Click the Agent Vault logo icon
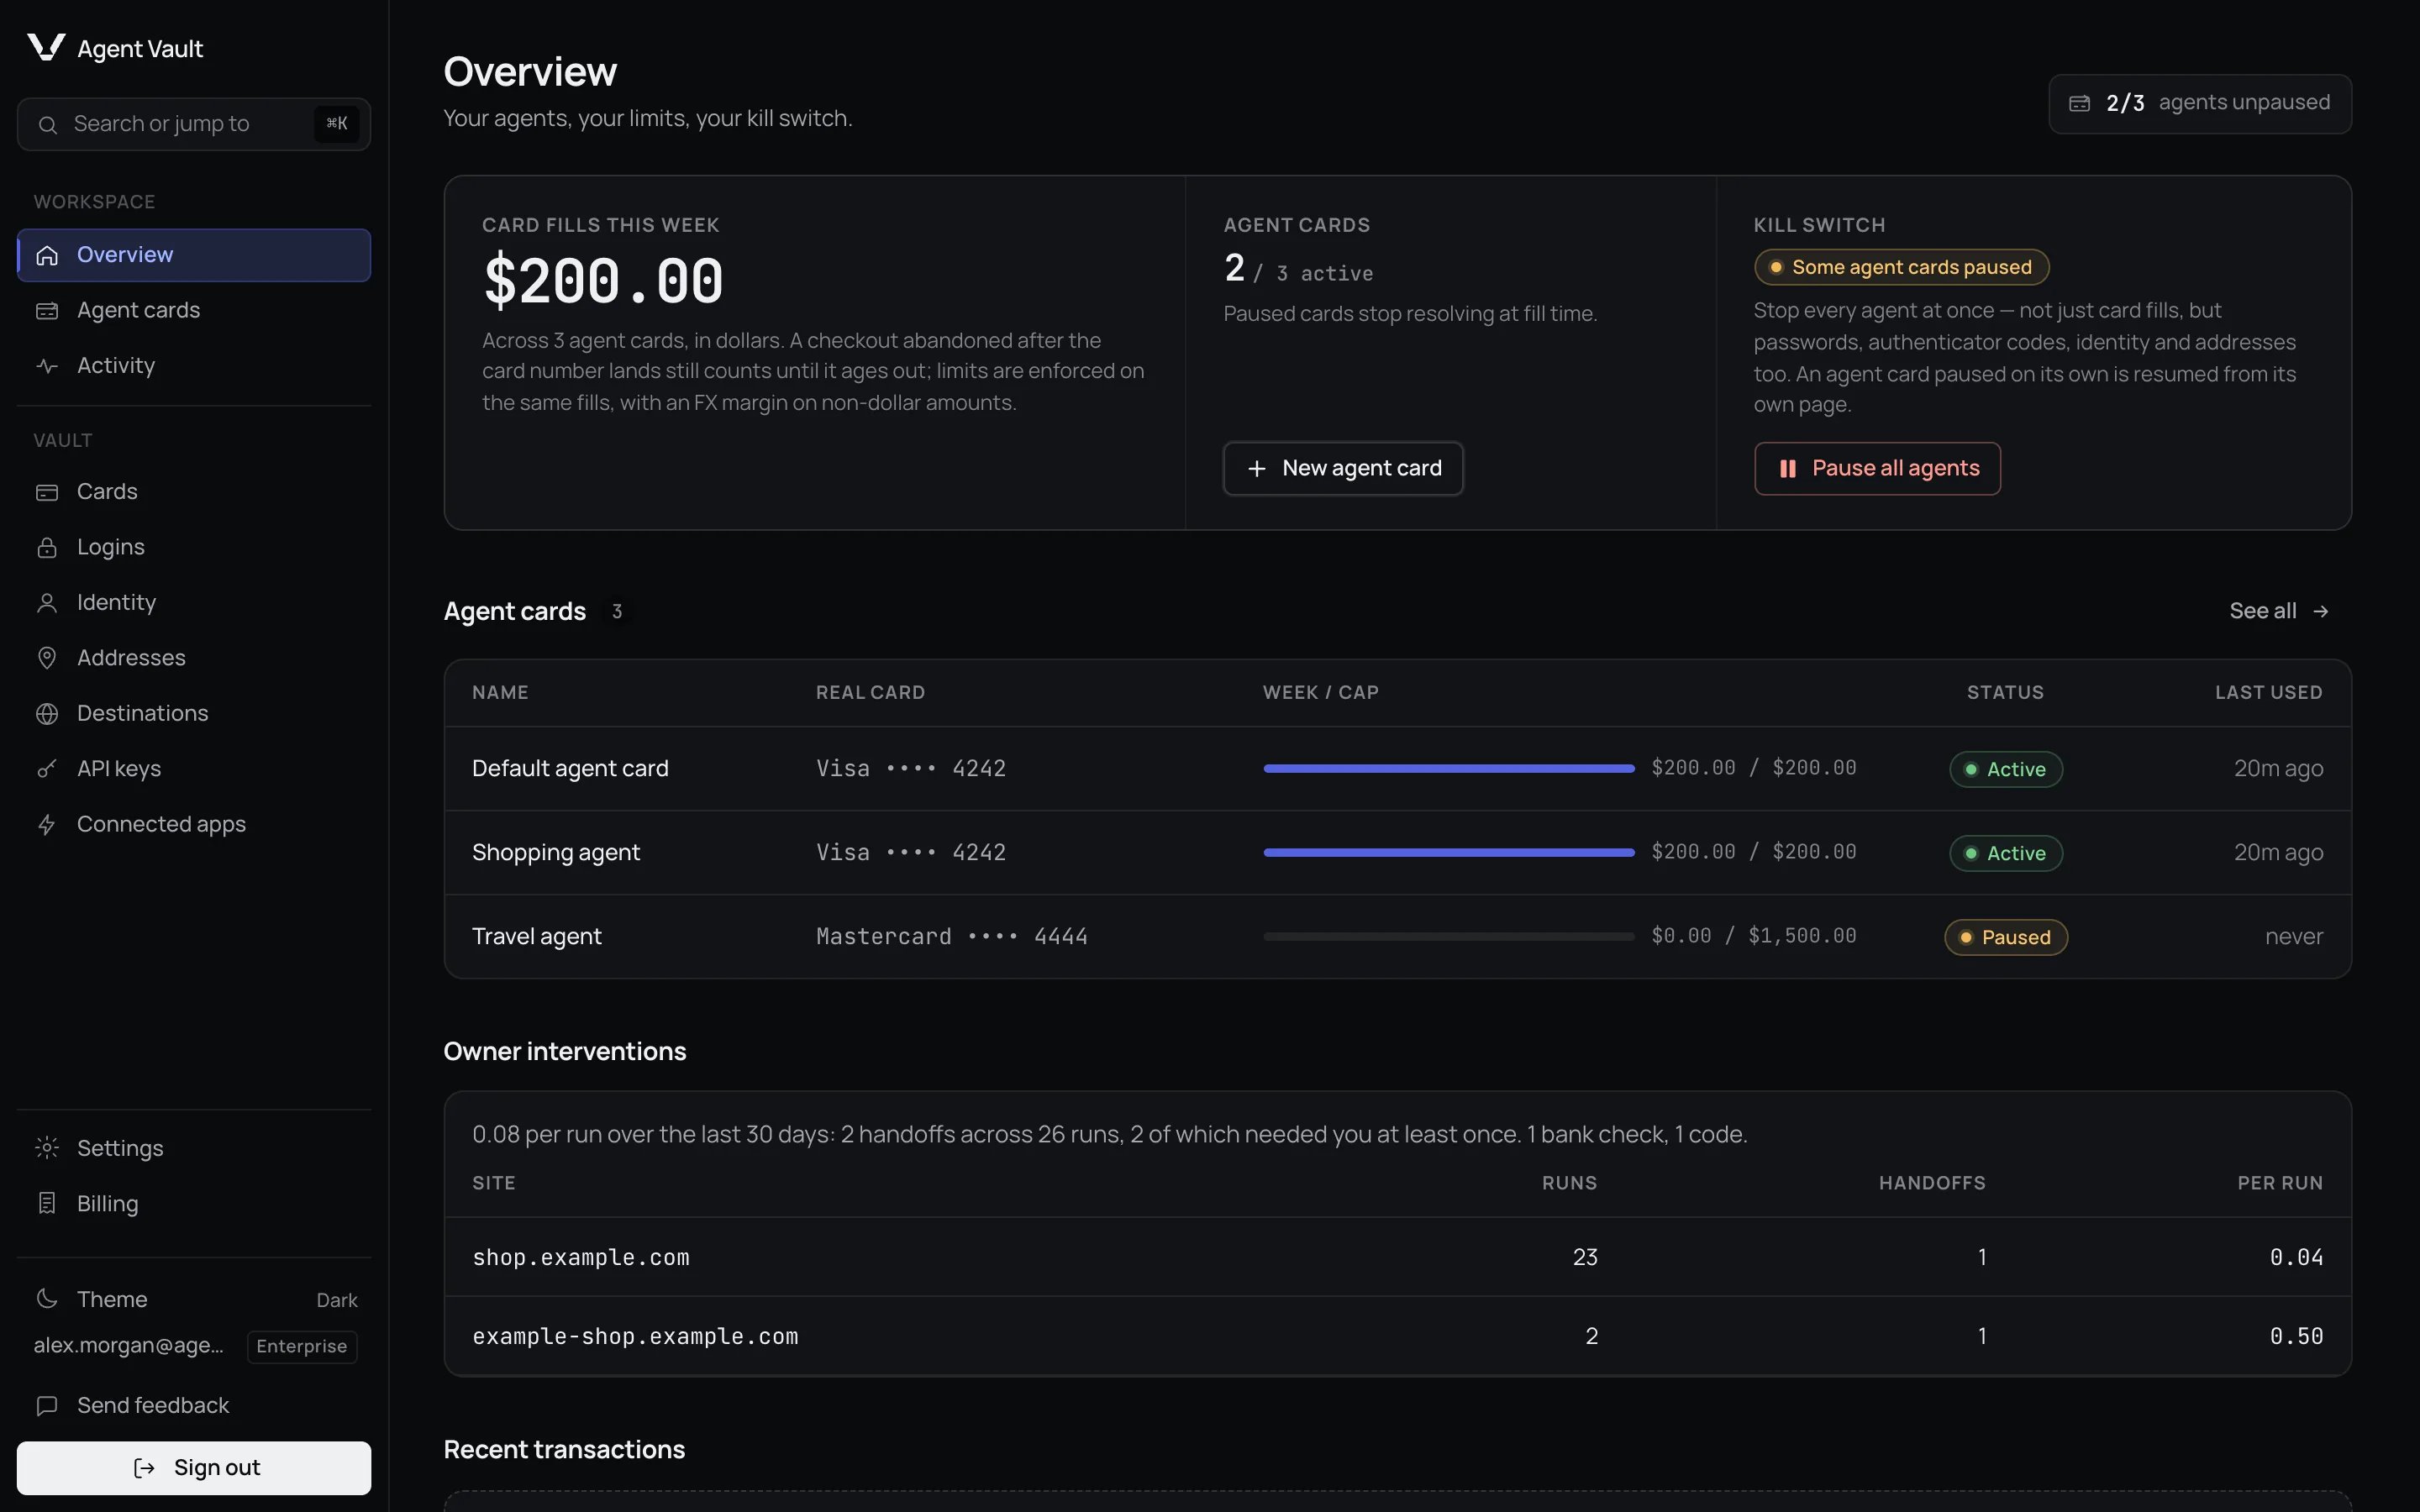Image resolution: width=2420 pixels, height=1512 pixels. (x=46, y=47)
